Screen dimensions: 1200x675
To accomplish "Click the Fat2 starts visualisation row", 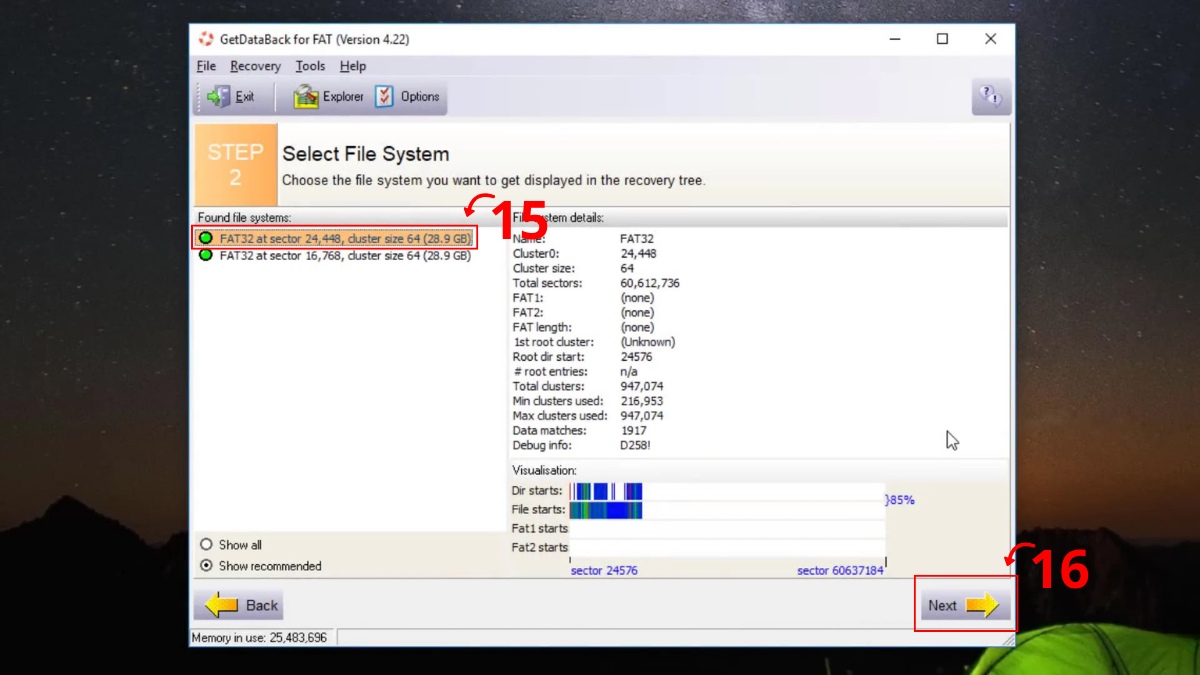I will pos(727,547).
